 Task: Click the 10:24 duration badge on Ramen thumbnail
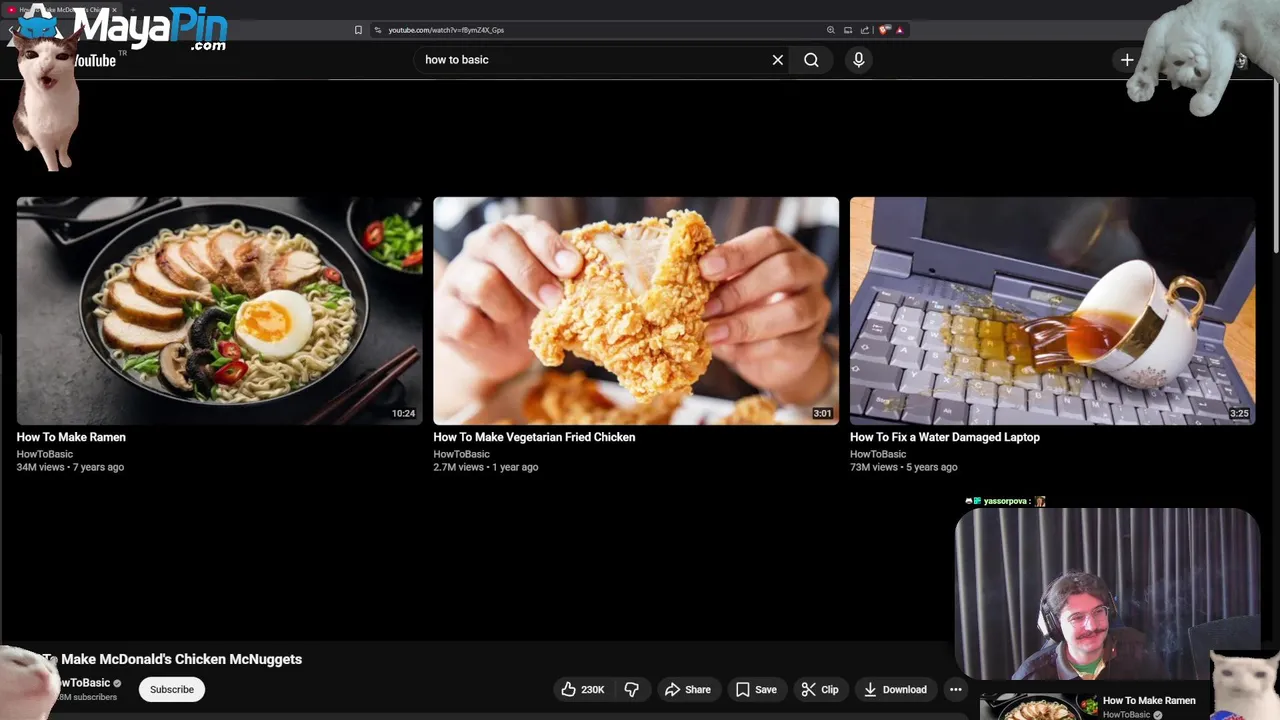(403, 413)
